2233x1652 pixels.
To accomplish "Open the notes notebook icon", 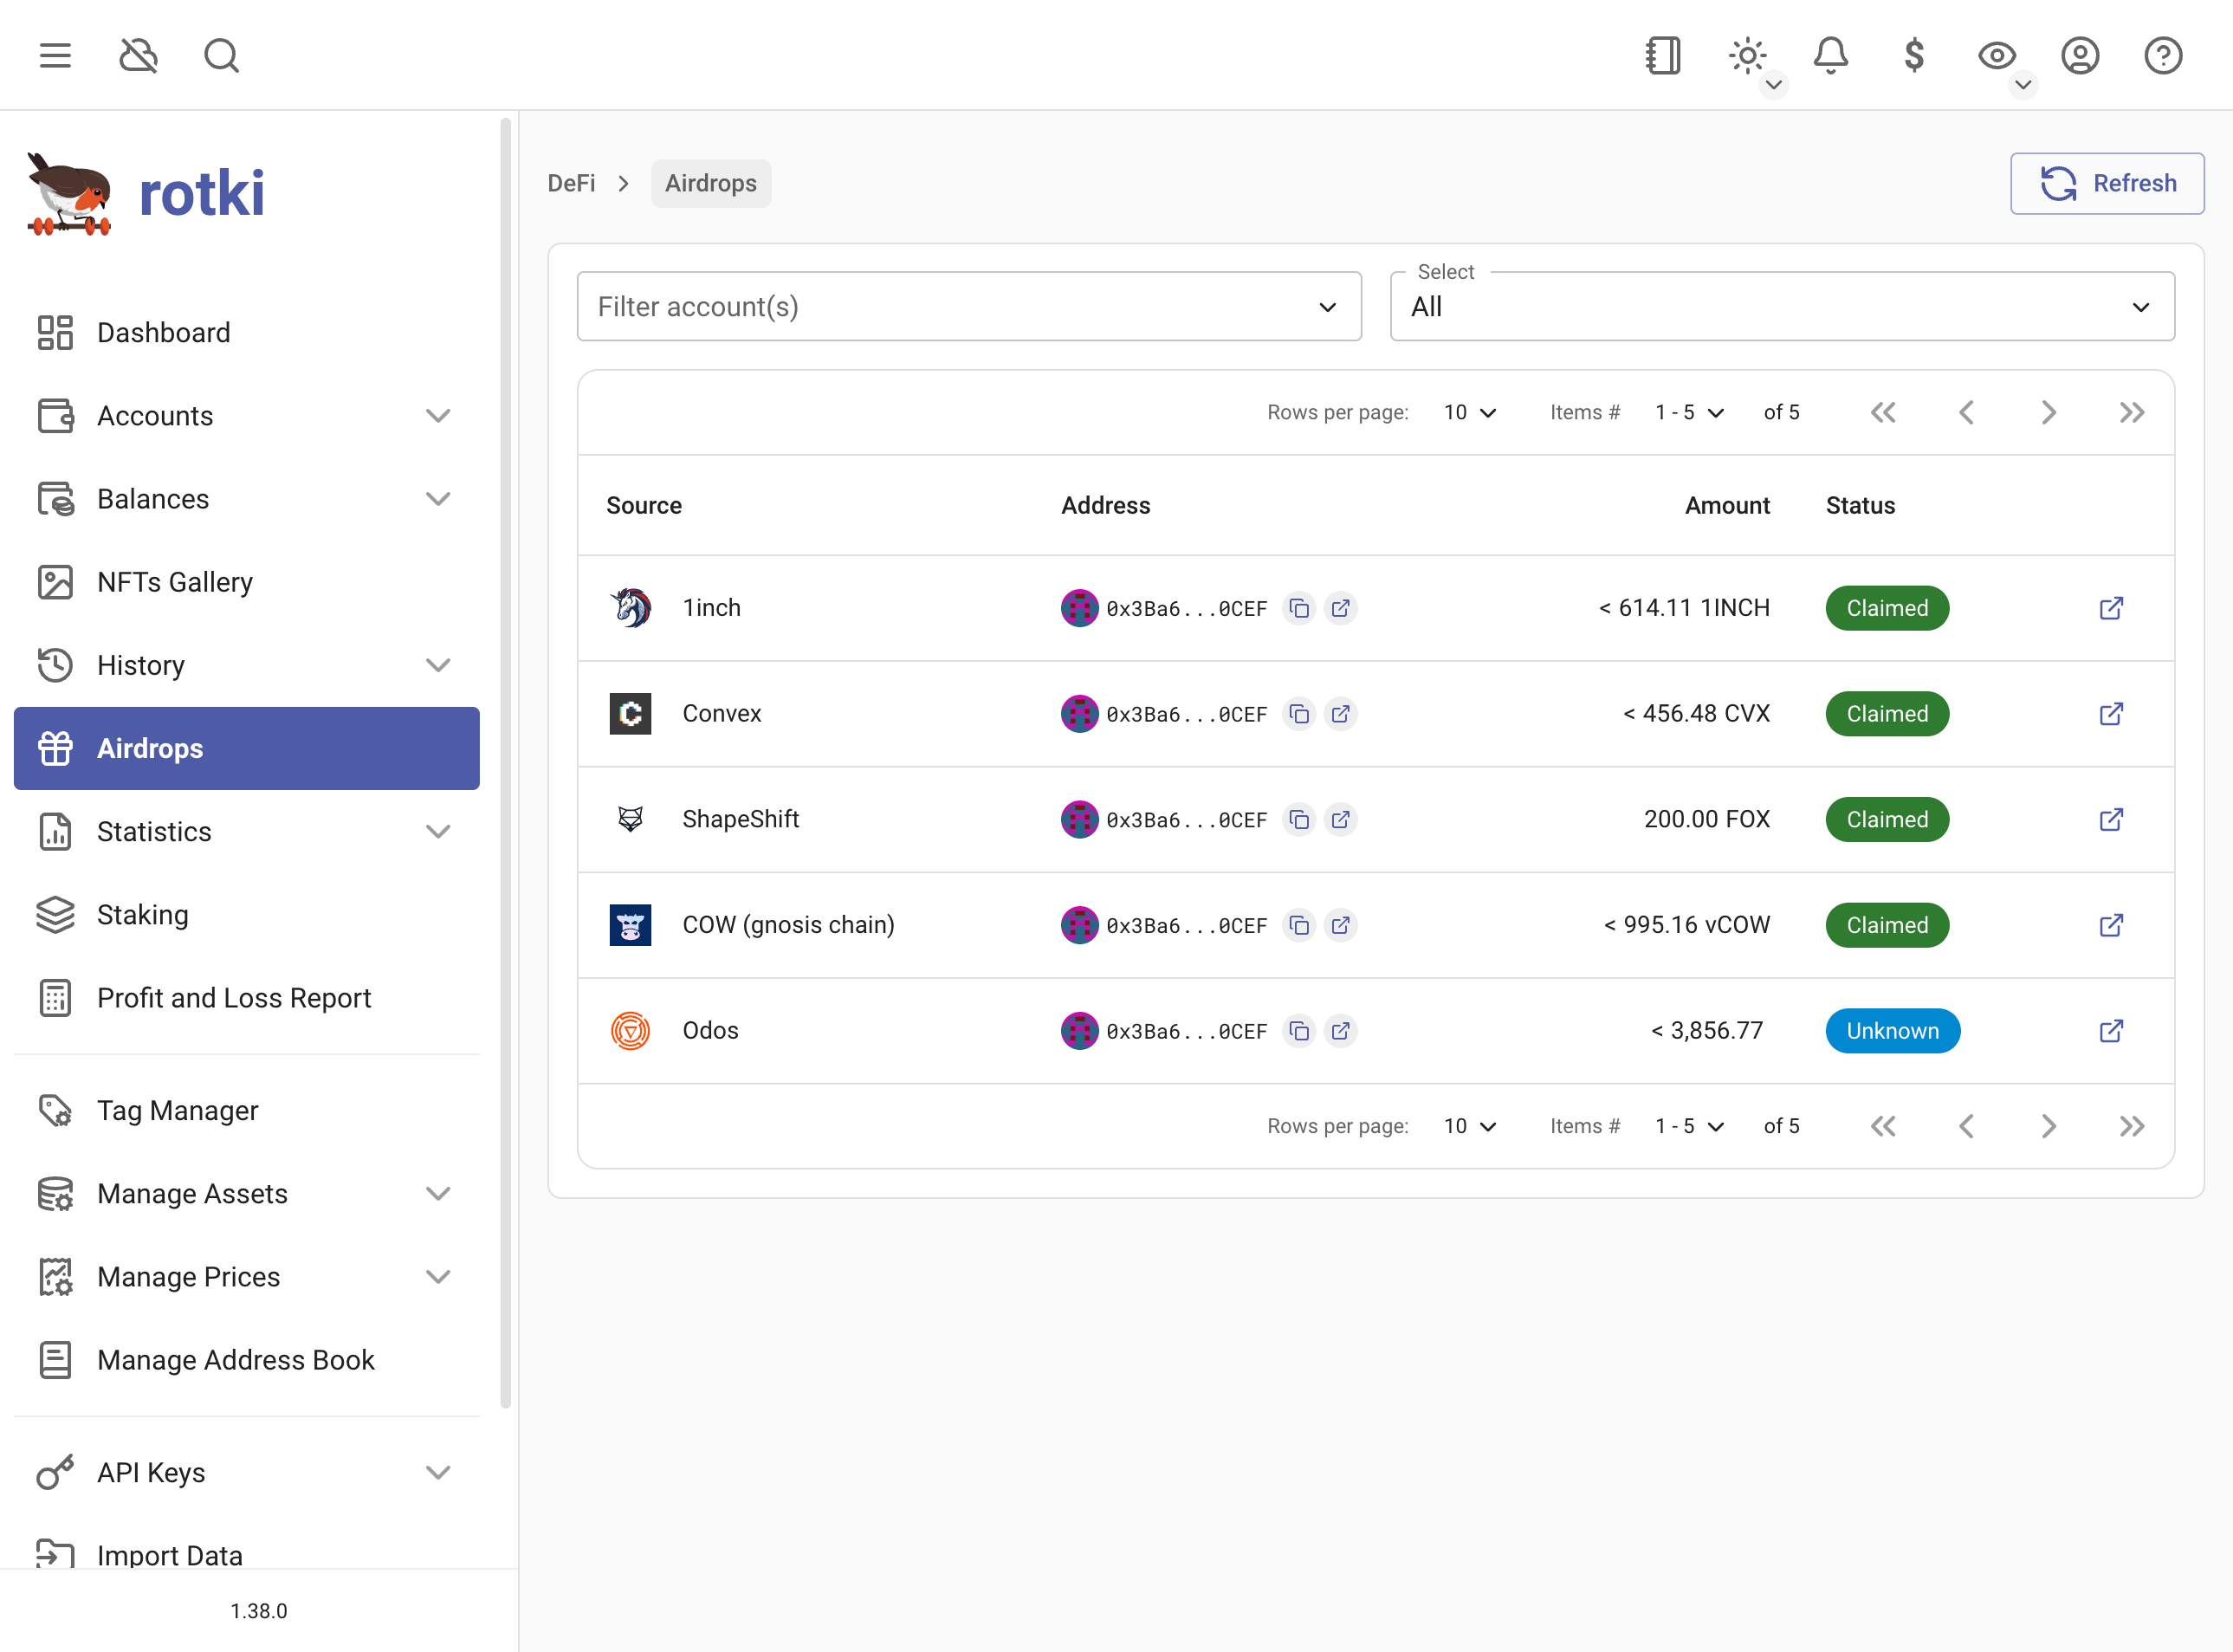I will click(1663, 55).
